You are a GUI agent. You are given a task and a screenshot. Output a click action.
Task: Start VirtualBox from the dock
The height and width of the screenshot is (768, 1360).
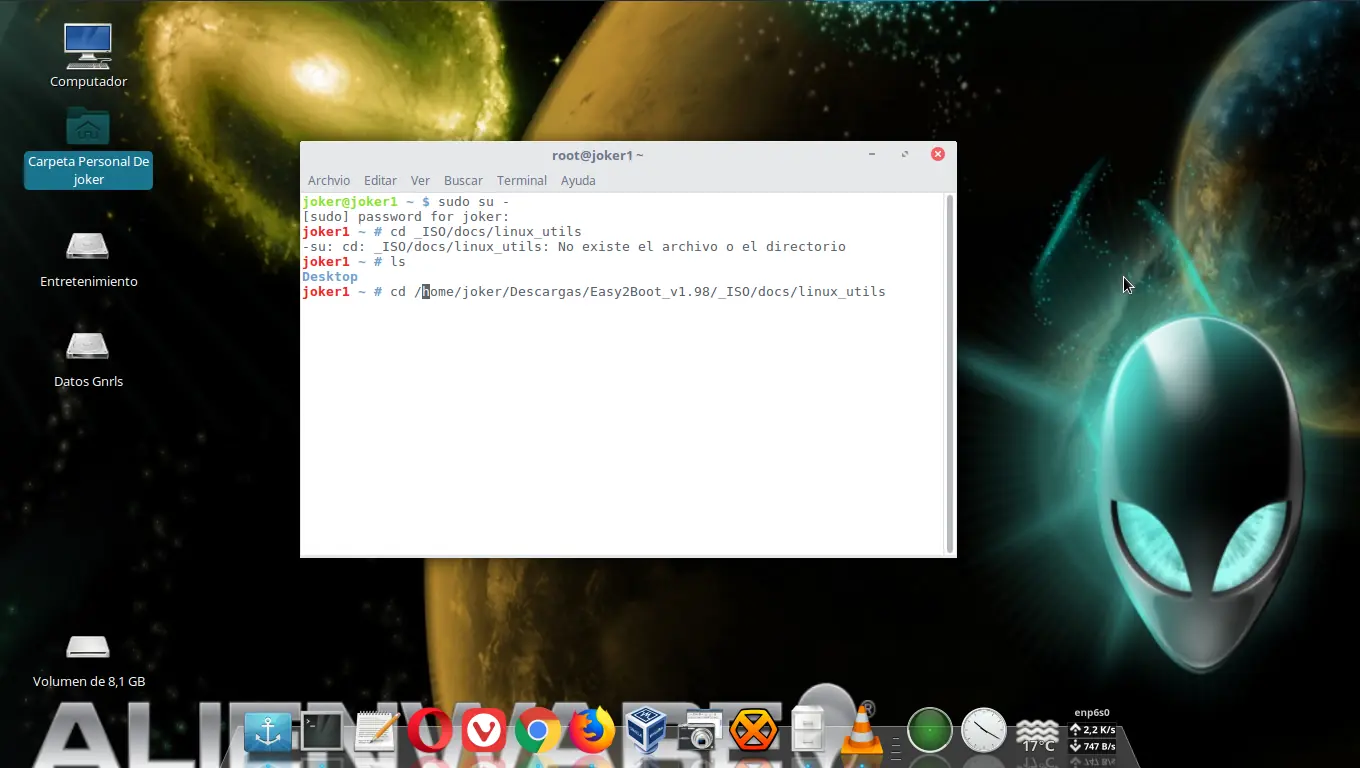(646, 731)
